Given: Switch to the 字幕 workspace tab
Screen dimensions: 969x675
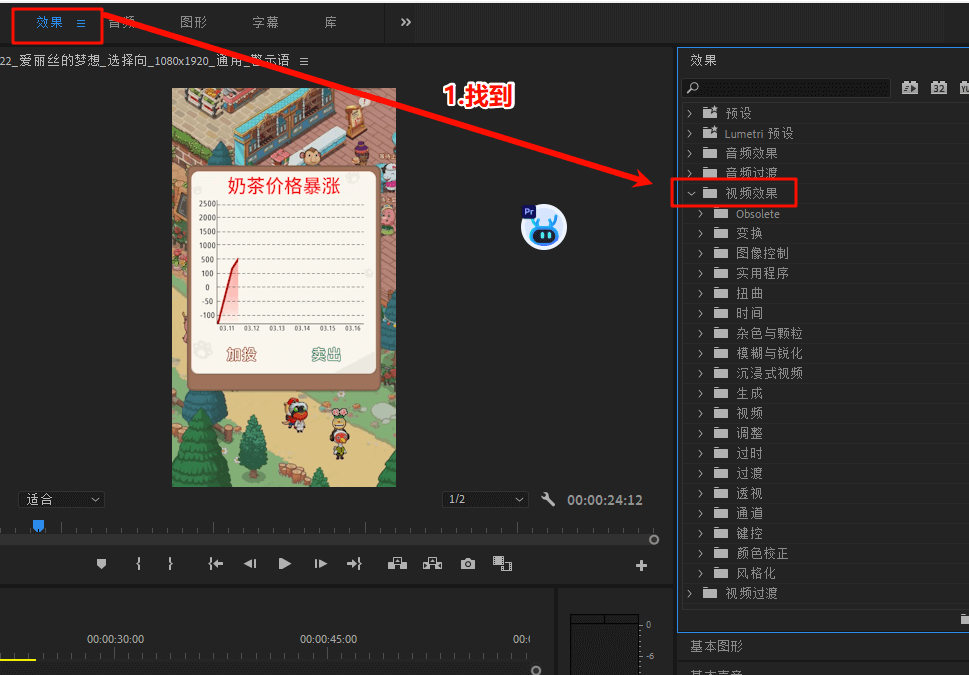Looking at the screenshot, I should pos(265,22).
